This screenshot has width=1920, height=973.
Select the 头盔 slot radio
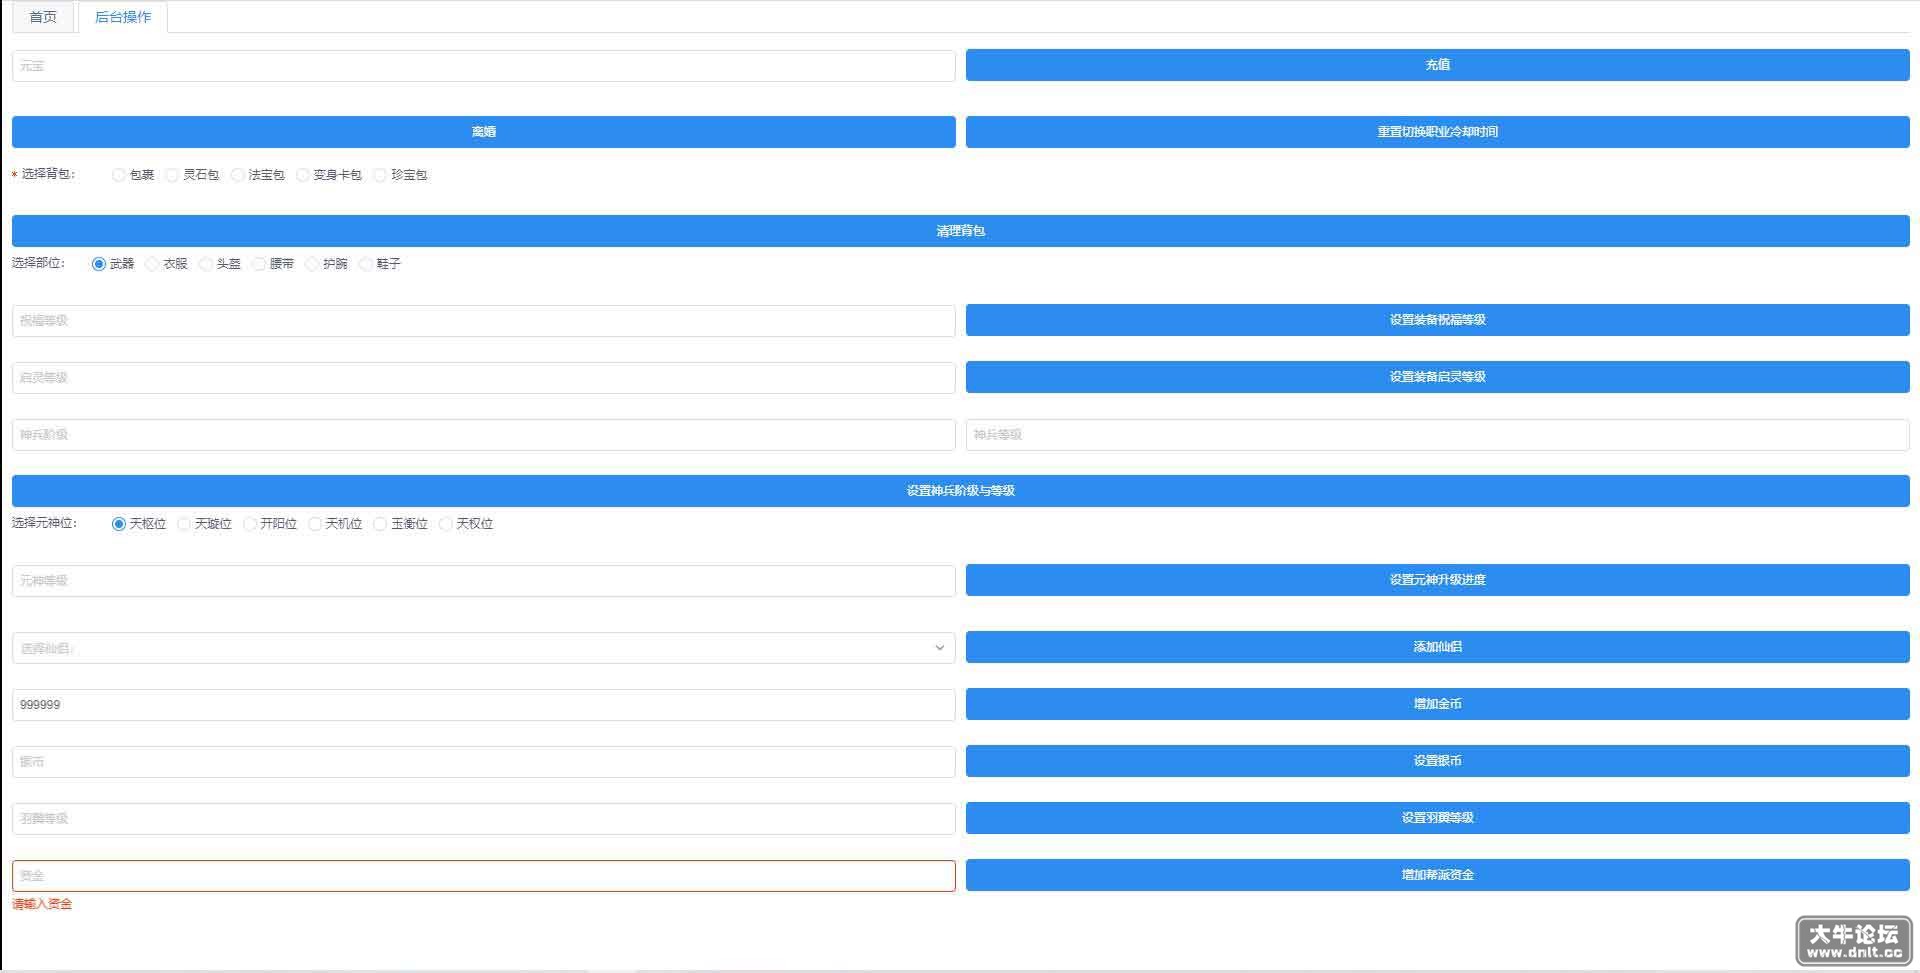206,264
